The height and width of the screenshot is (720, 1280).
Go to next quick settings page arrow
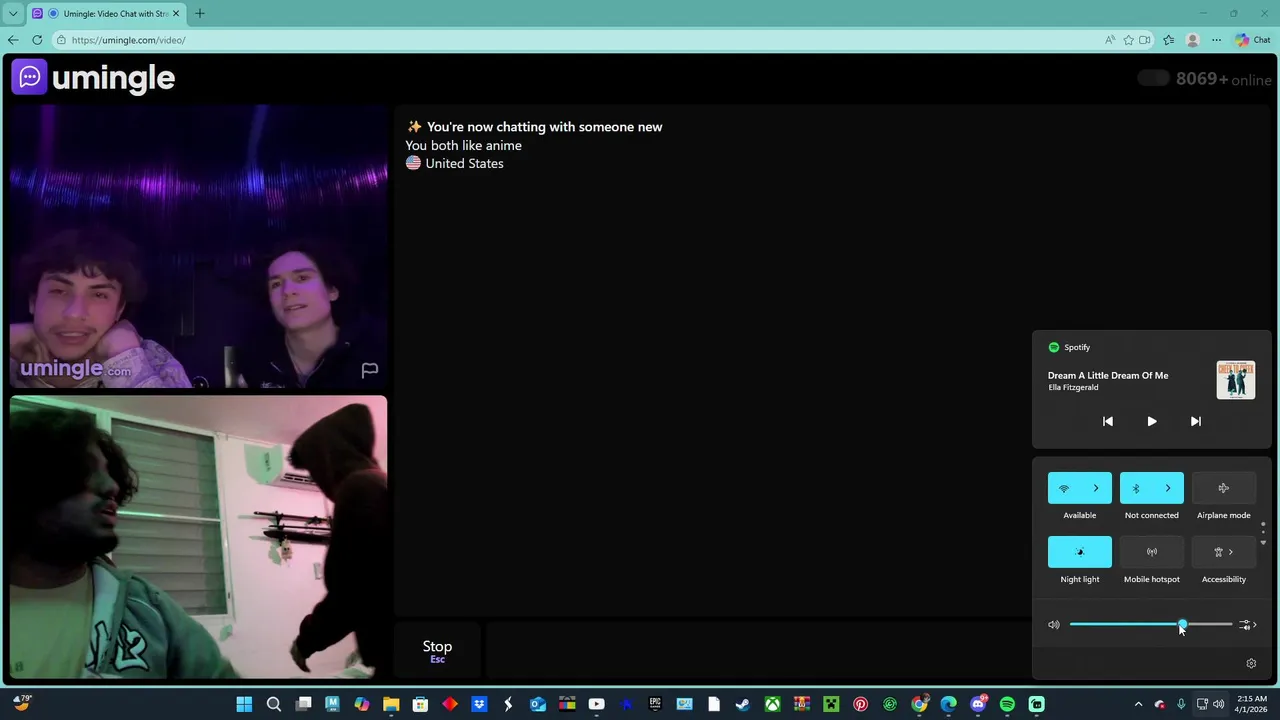pos(1263,543)
